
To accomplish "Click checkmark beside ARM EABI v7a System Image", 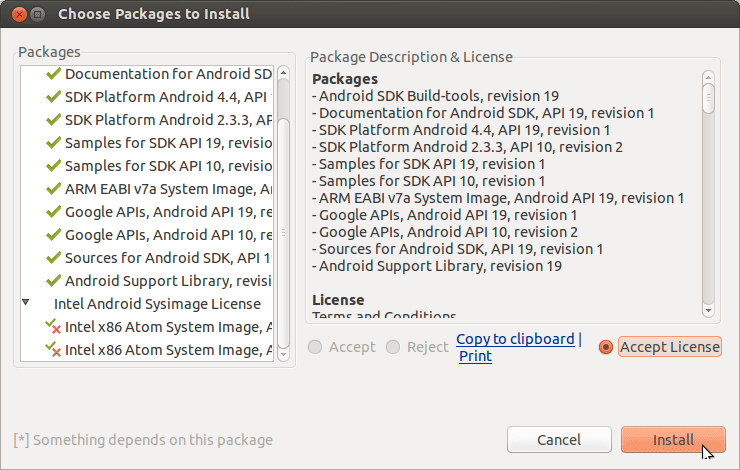I will 53,189.
